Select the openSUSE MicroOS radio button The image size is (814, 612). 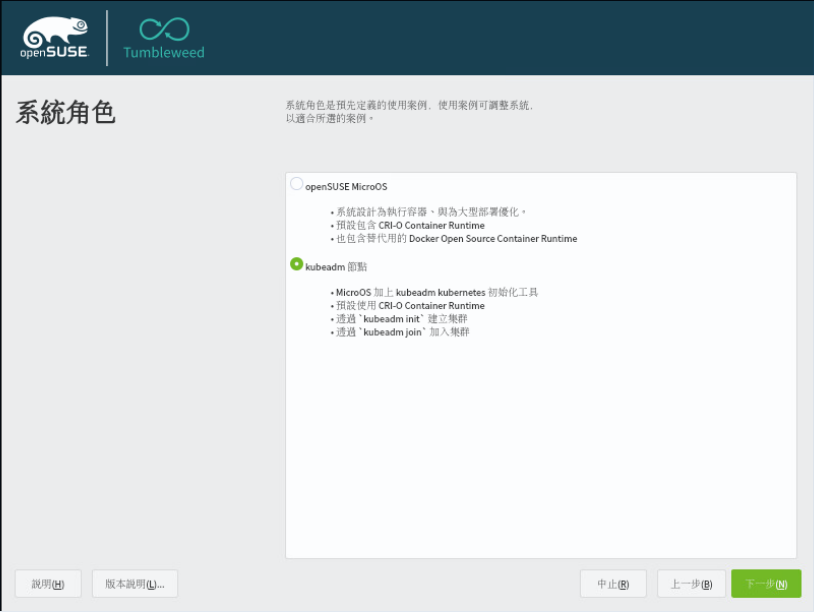pyautogui.click(x=296, y=184)
